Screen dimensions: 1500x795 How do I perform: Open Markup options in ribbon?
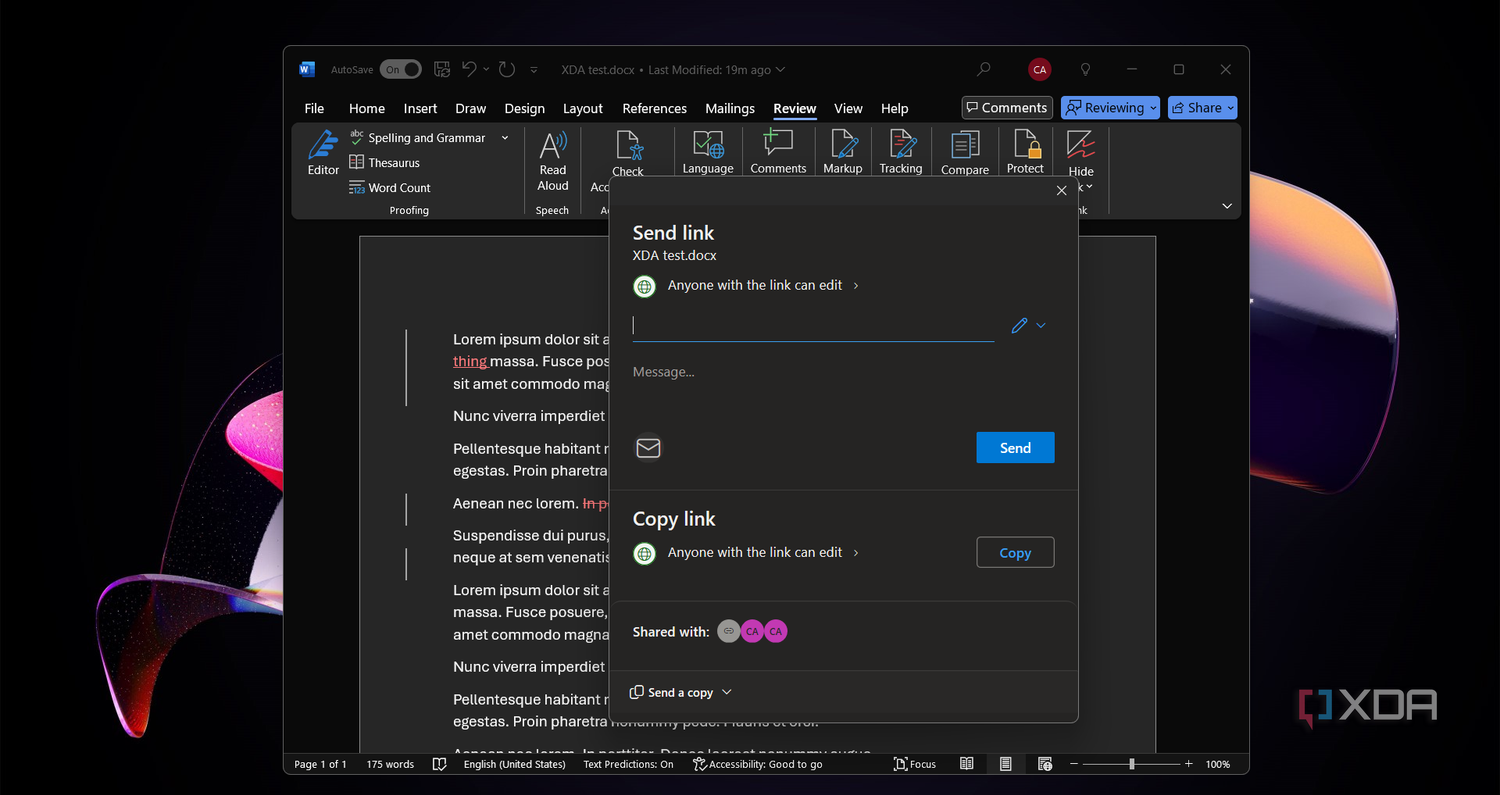click(x=843, y=153)
